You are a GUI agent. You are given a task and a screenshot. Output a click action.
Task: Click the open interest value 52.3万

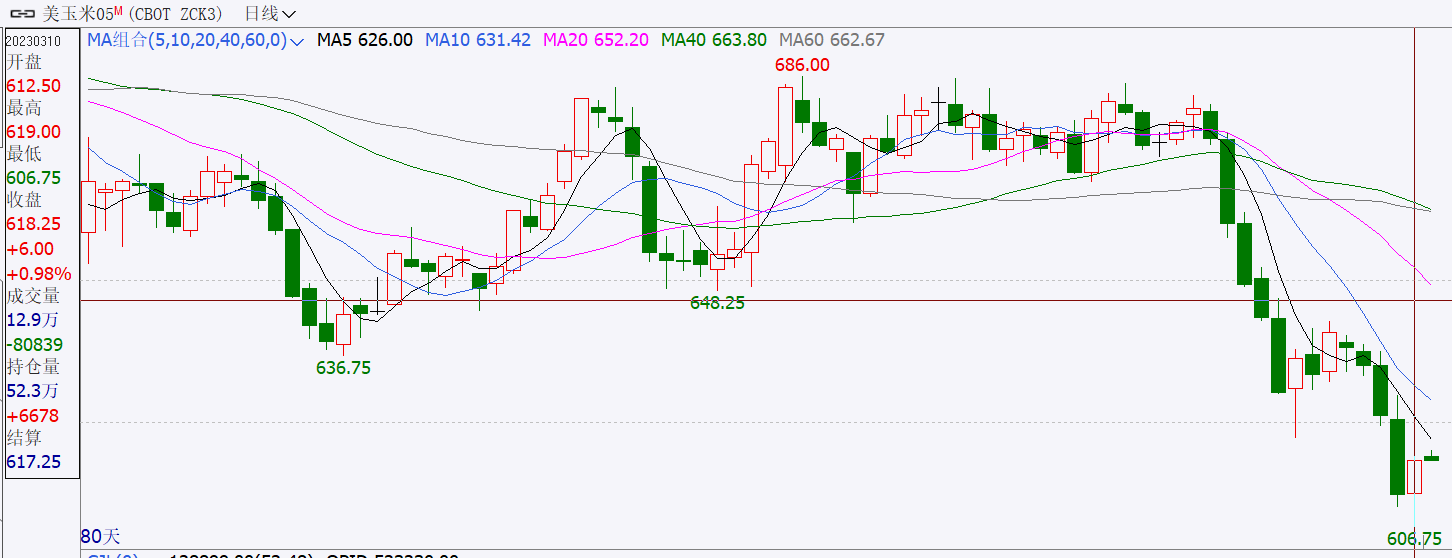tap(33, 390)
